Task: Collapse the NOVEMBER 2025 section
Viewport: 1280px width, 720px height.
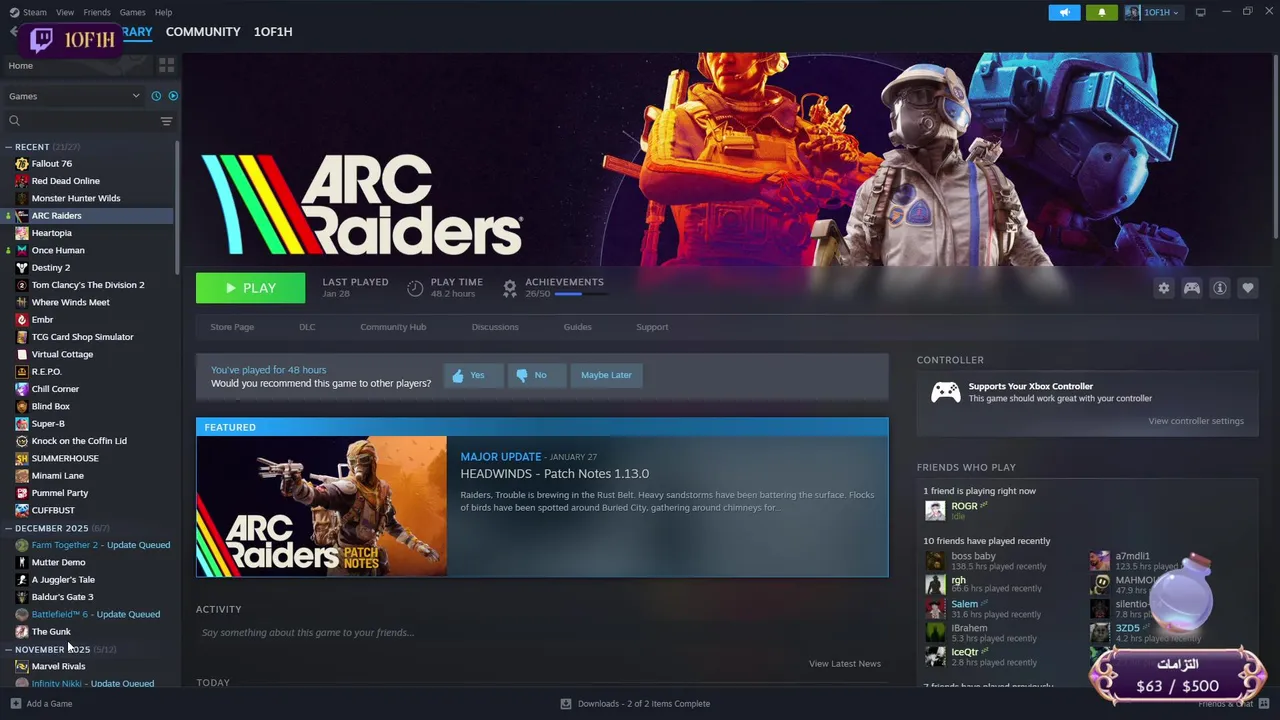Action: pos(8,650)
